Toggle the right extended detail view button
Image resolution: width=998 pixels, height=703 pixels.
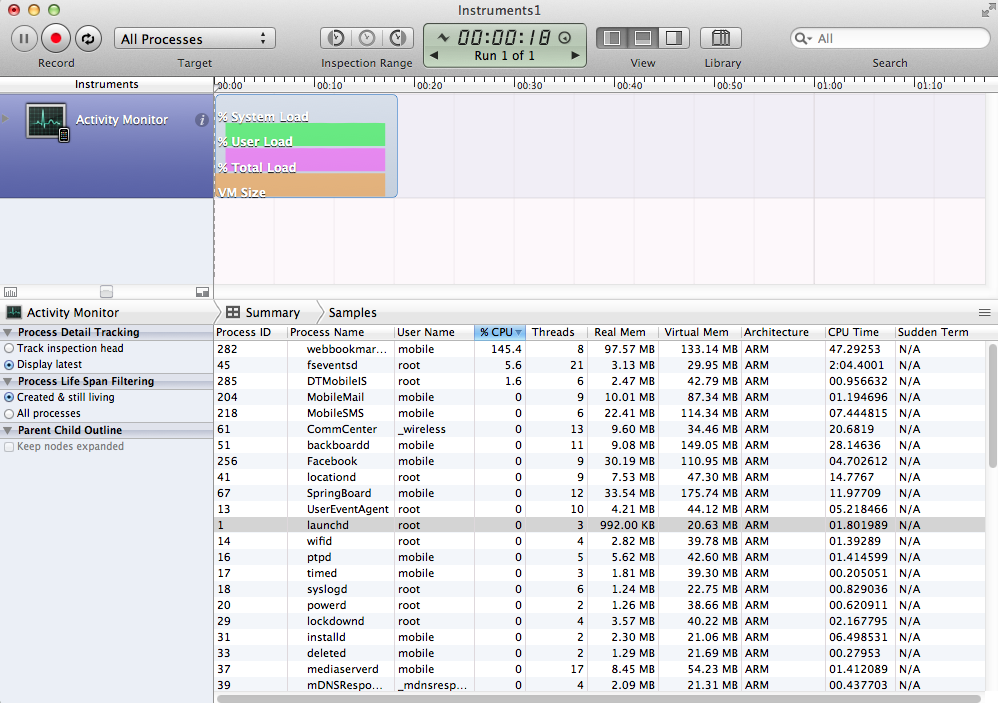tap(674, 38)
